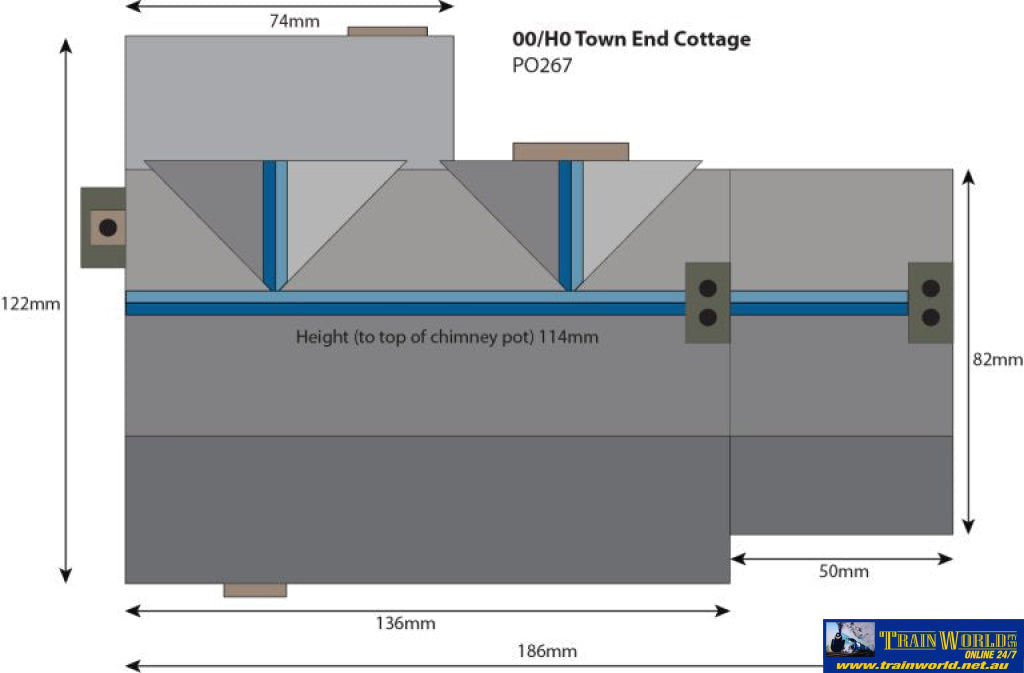This screenshot has height=673, width=1024.
Task: Click the PO267 product code
Action: 542,67
